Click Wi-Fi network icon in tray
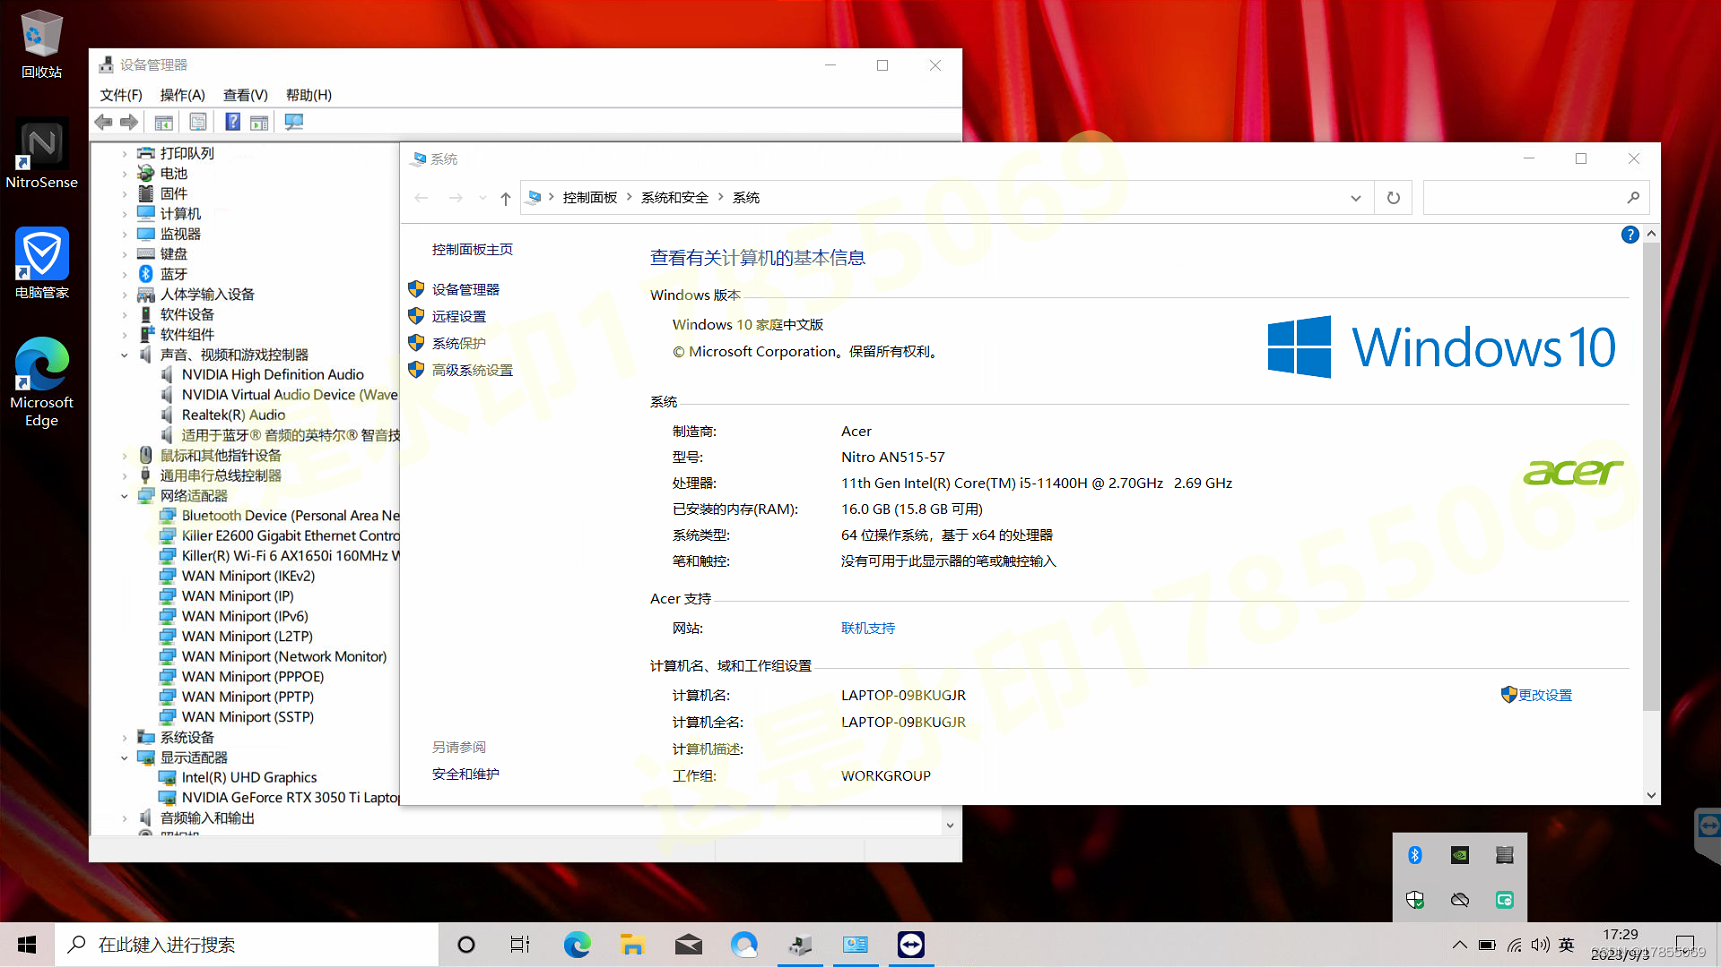The image size is (1721, 967). click(x=1514, y=945)
